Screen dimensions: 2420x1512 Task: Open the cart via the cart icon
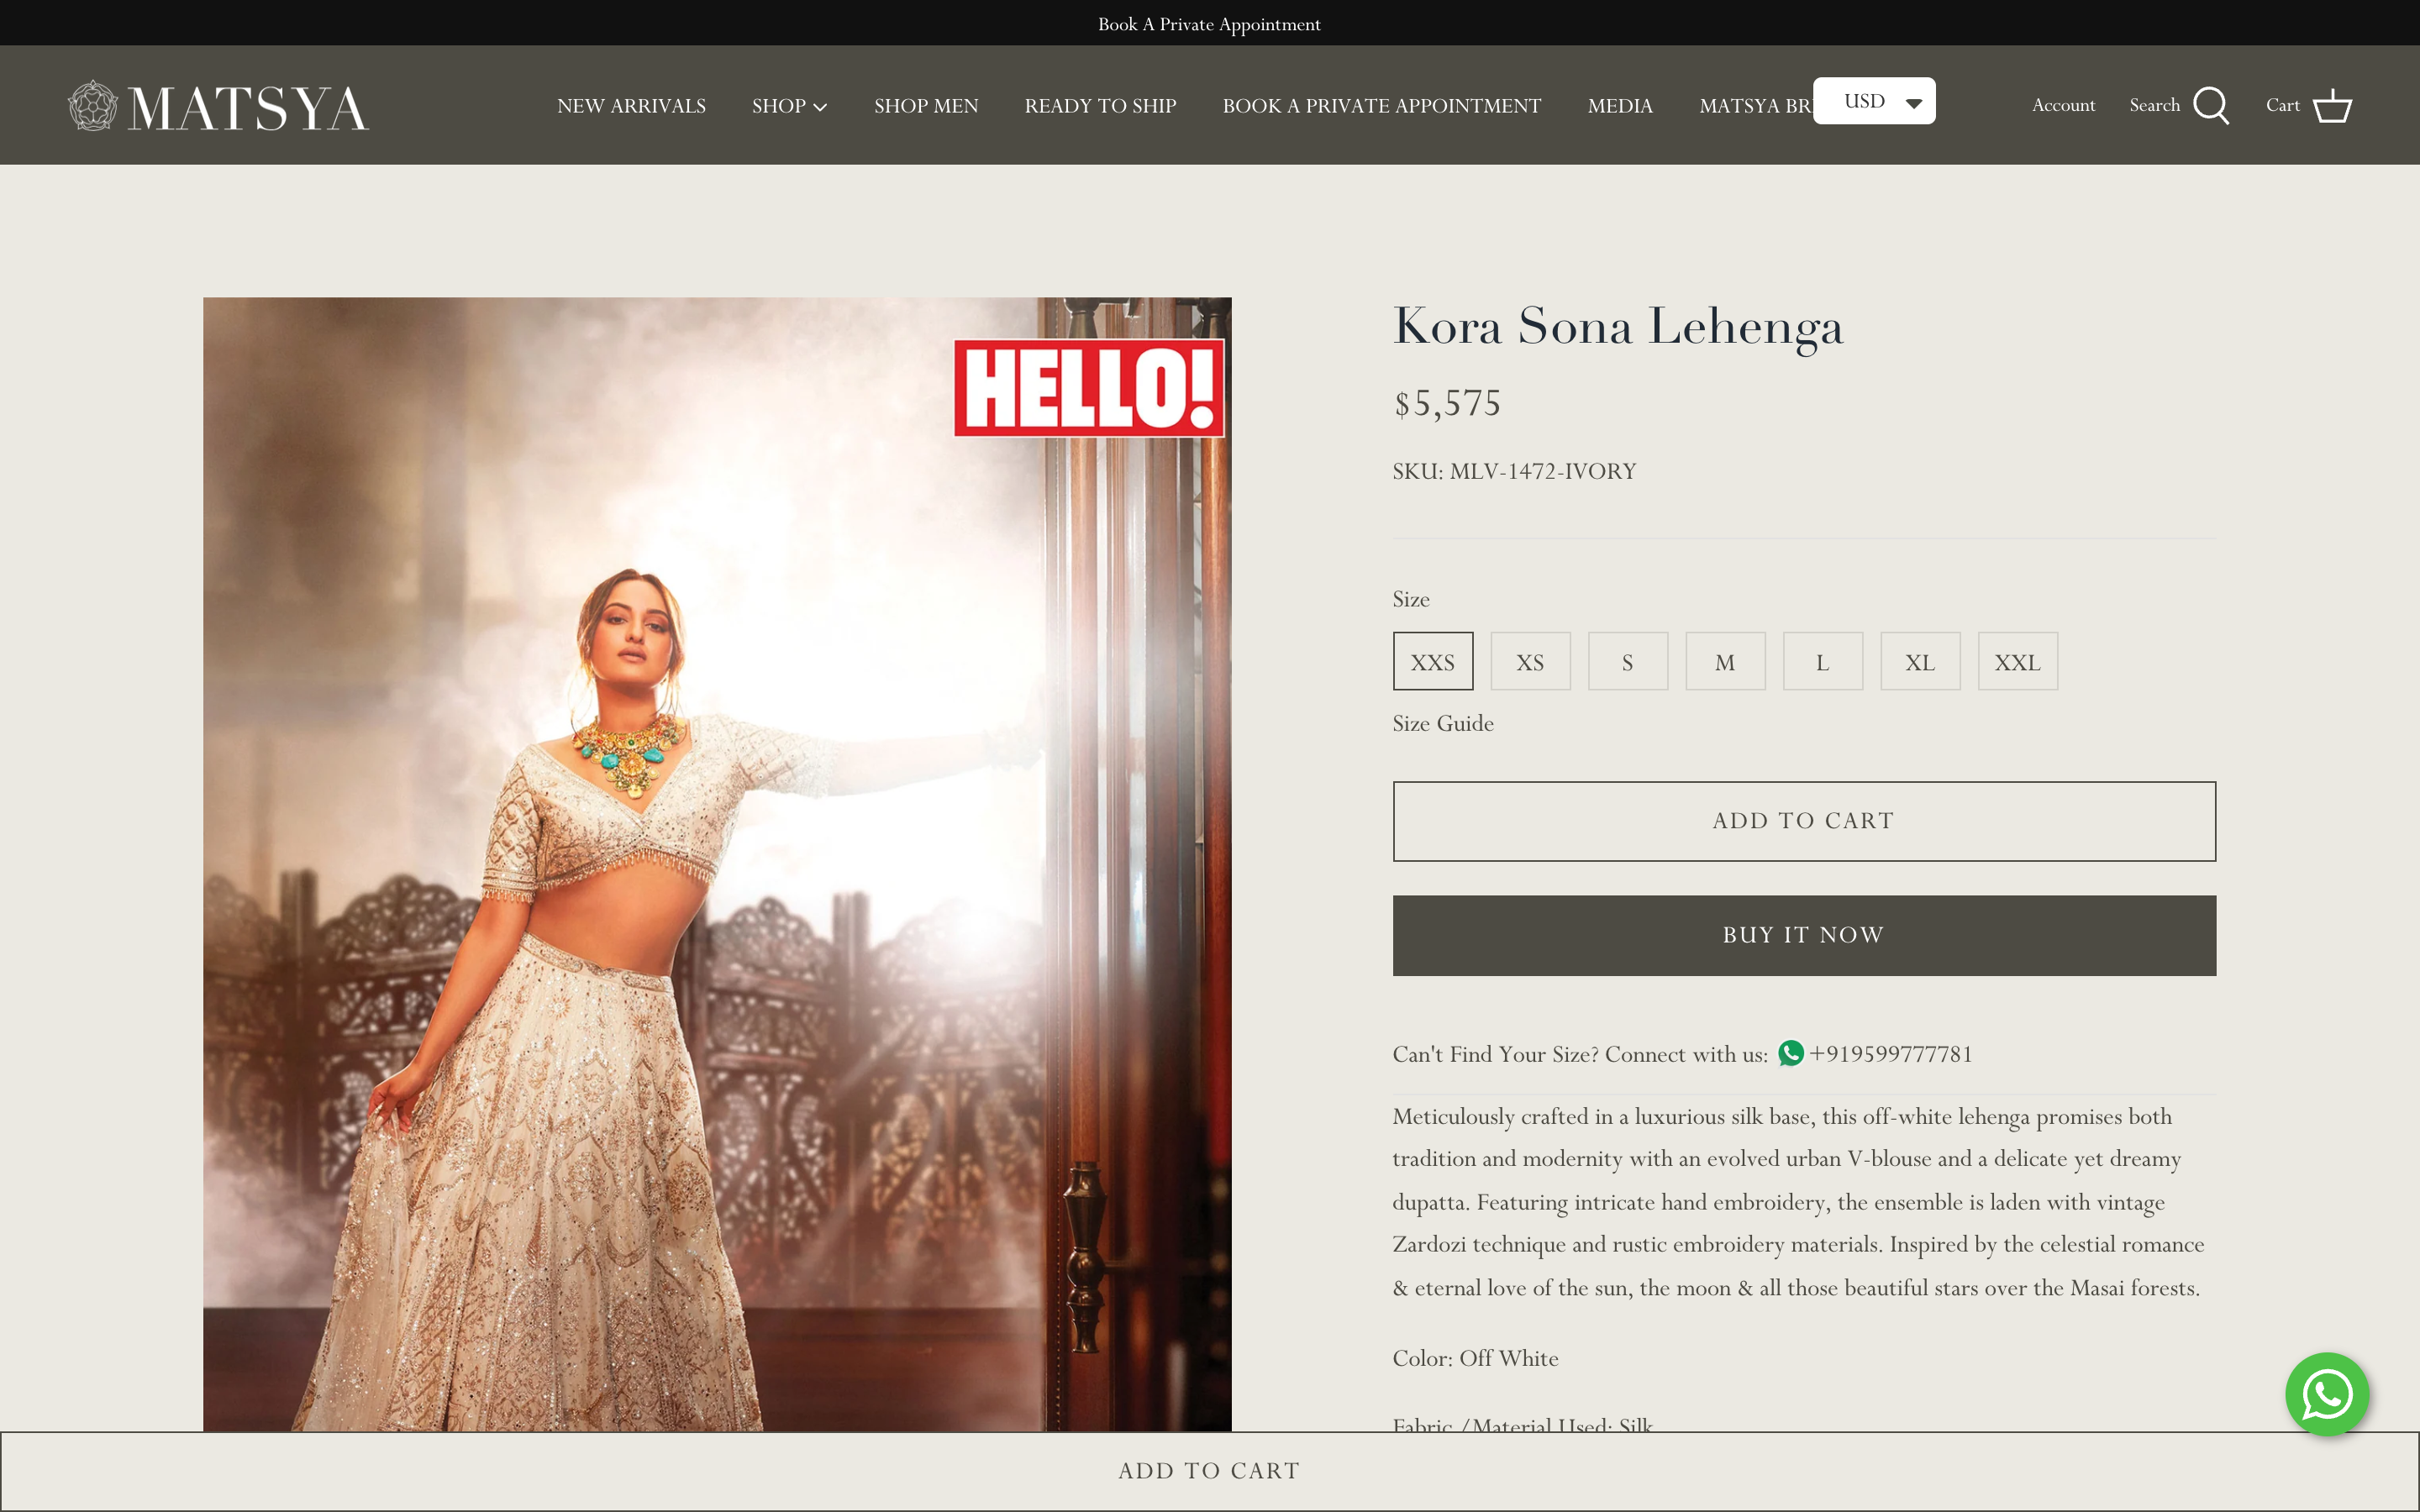(x=2335, y=105)
